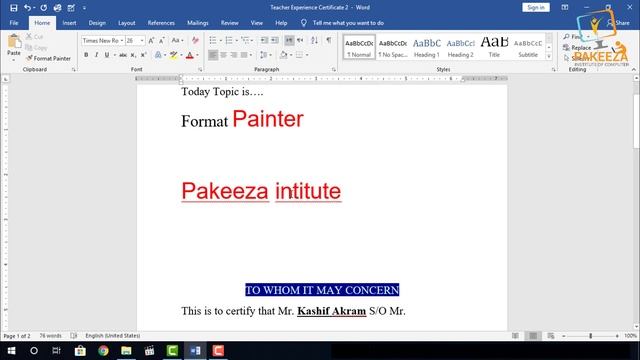This screenshot has height=360, width=640.
Task: Click the Format Painter tool
Action: pos(49,58)
